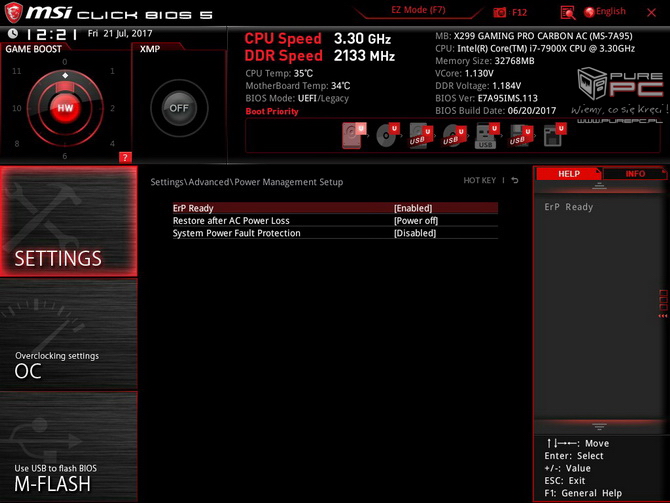670x503 pixels.
Task: Click the clock icon beside the time
Action: tap(13, 33)
